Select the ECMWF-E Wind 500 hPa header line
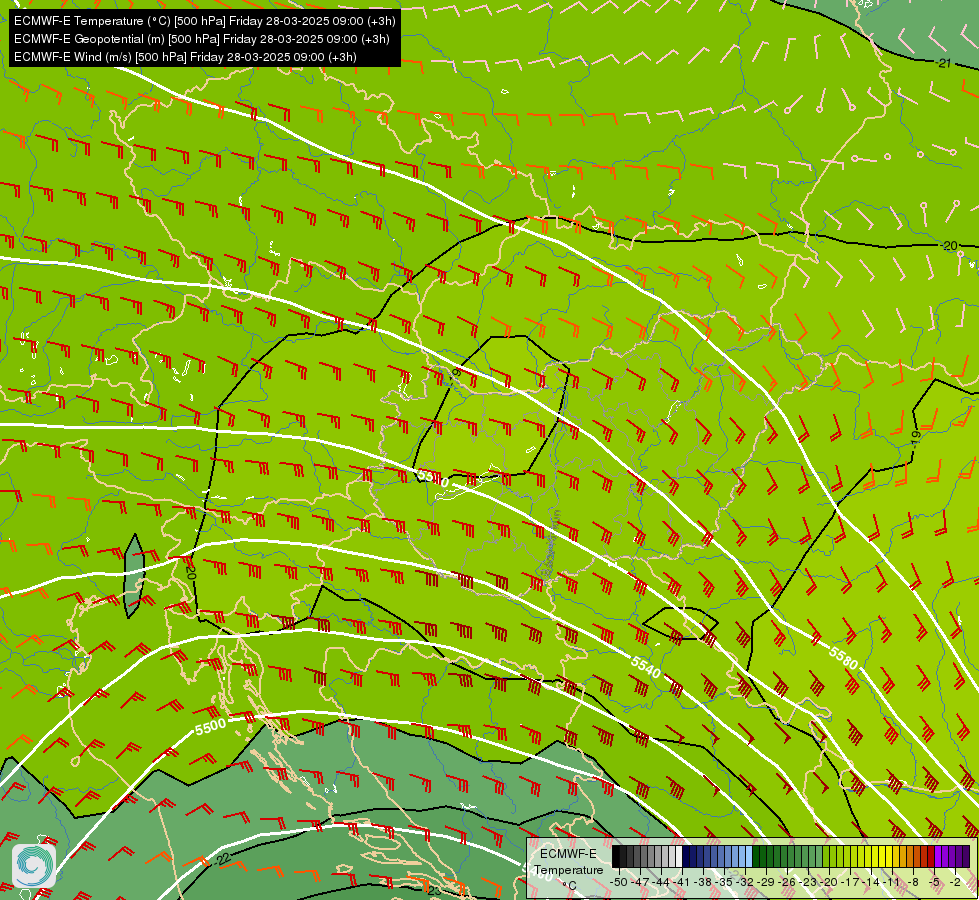 point(185,57)
